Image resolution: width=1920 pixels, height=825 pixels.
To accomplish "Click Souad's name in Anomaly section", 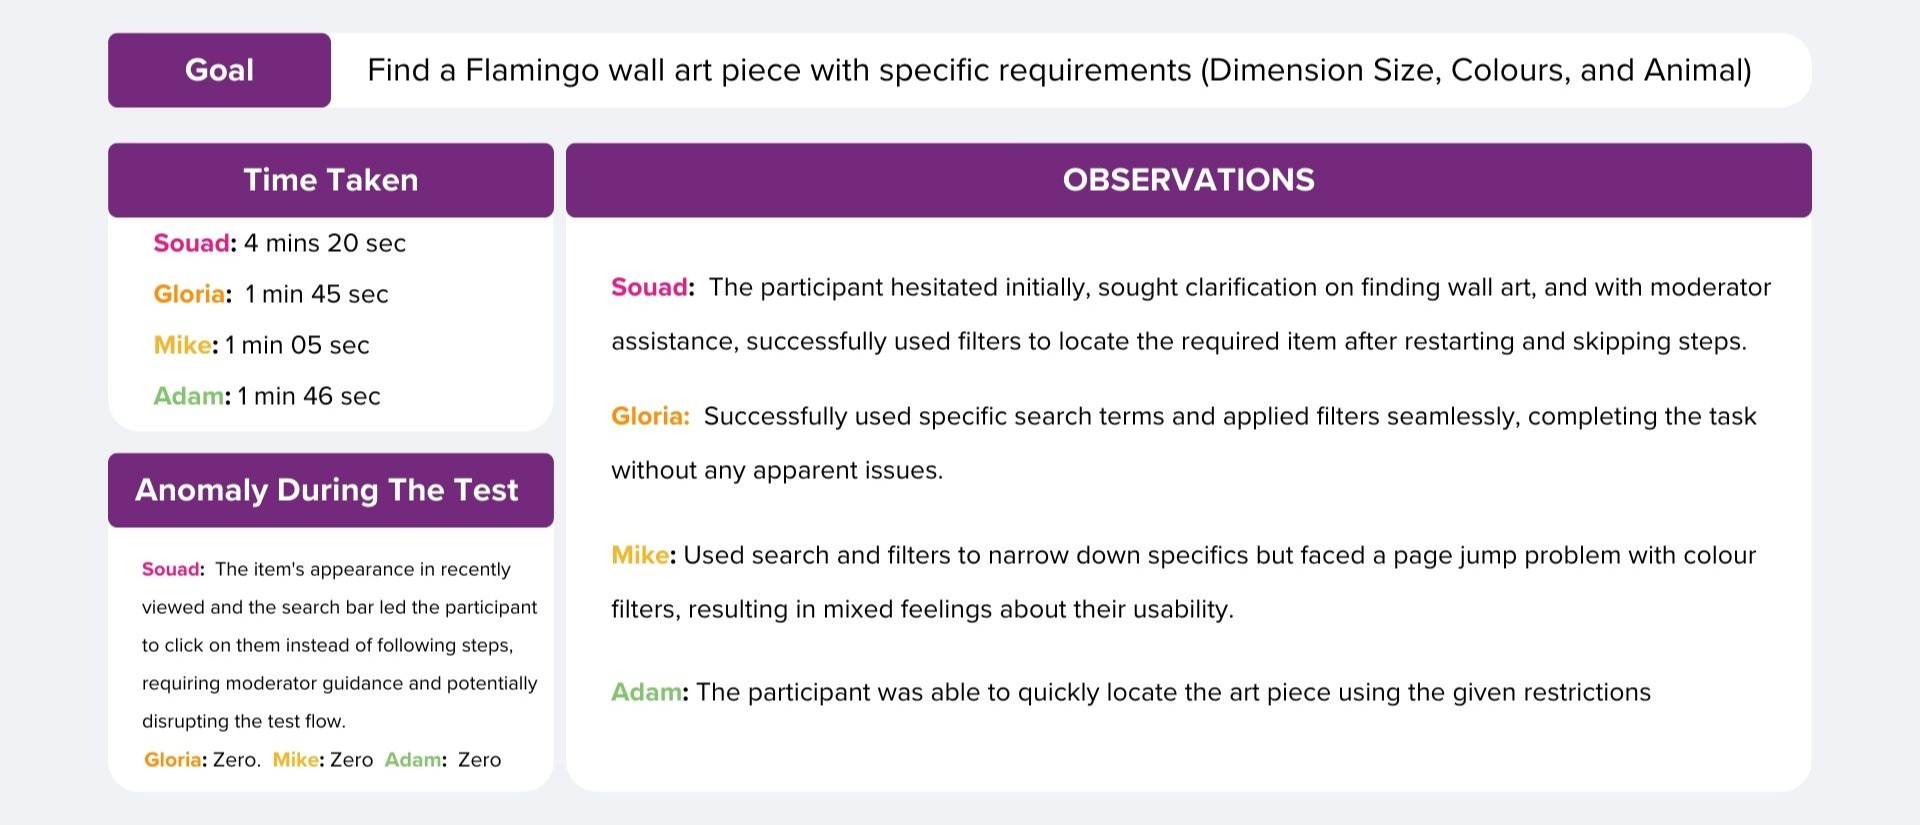I will pyautogui.click(x=171, y=570).
